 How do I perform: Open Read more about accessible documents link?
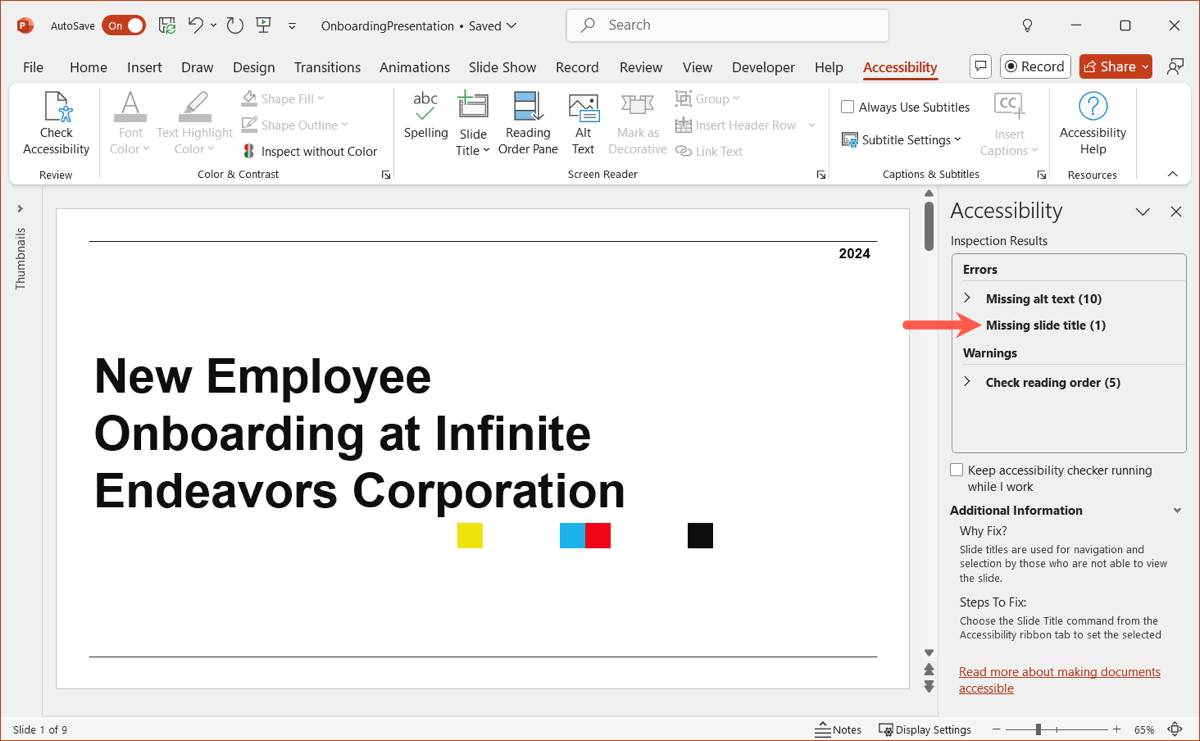[x=1059, y=680]
